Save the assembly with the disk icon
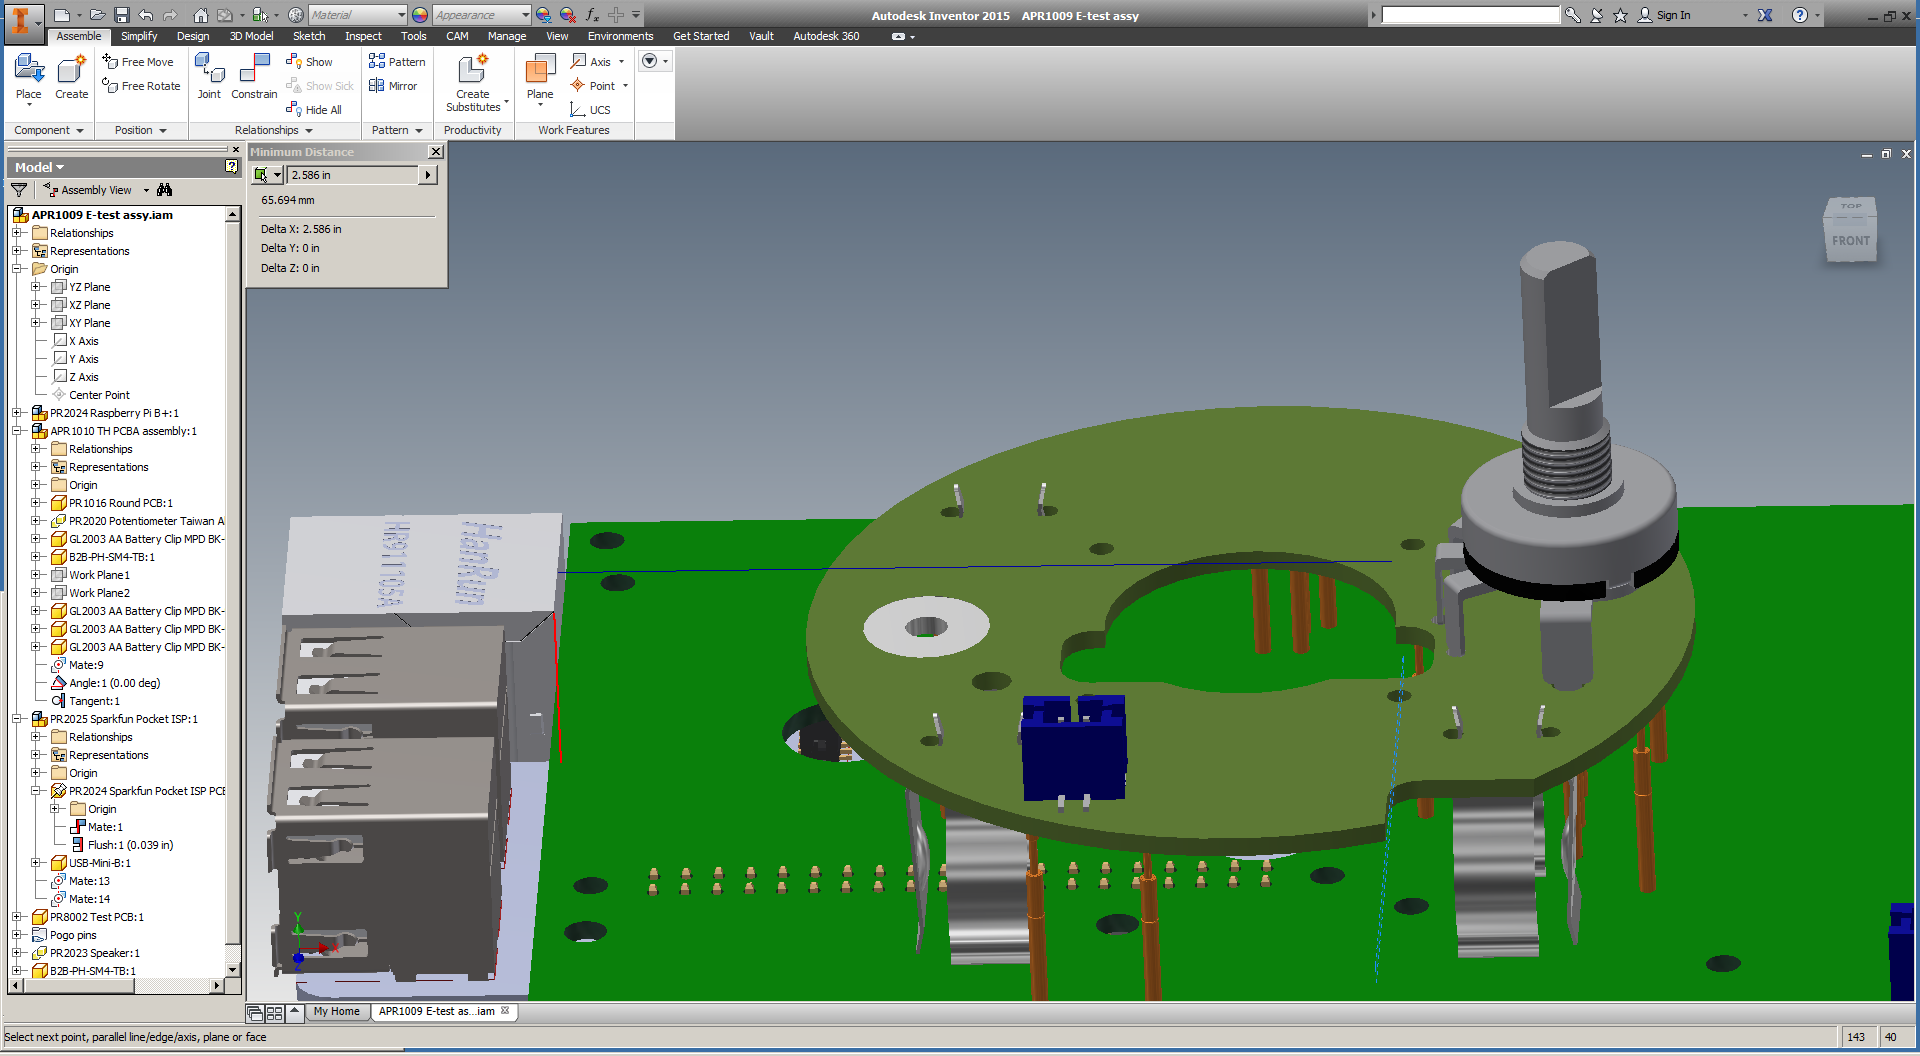Screen dimensions: 1920x1056 tap(122, 15)
